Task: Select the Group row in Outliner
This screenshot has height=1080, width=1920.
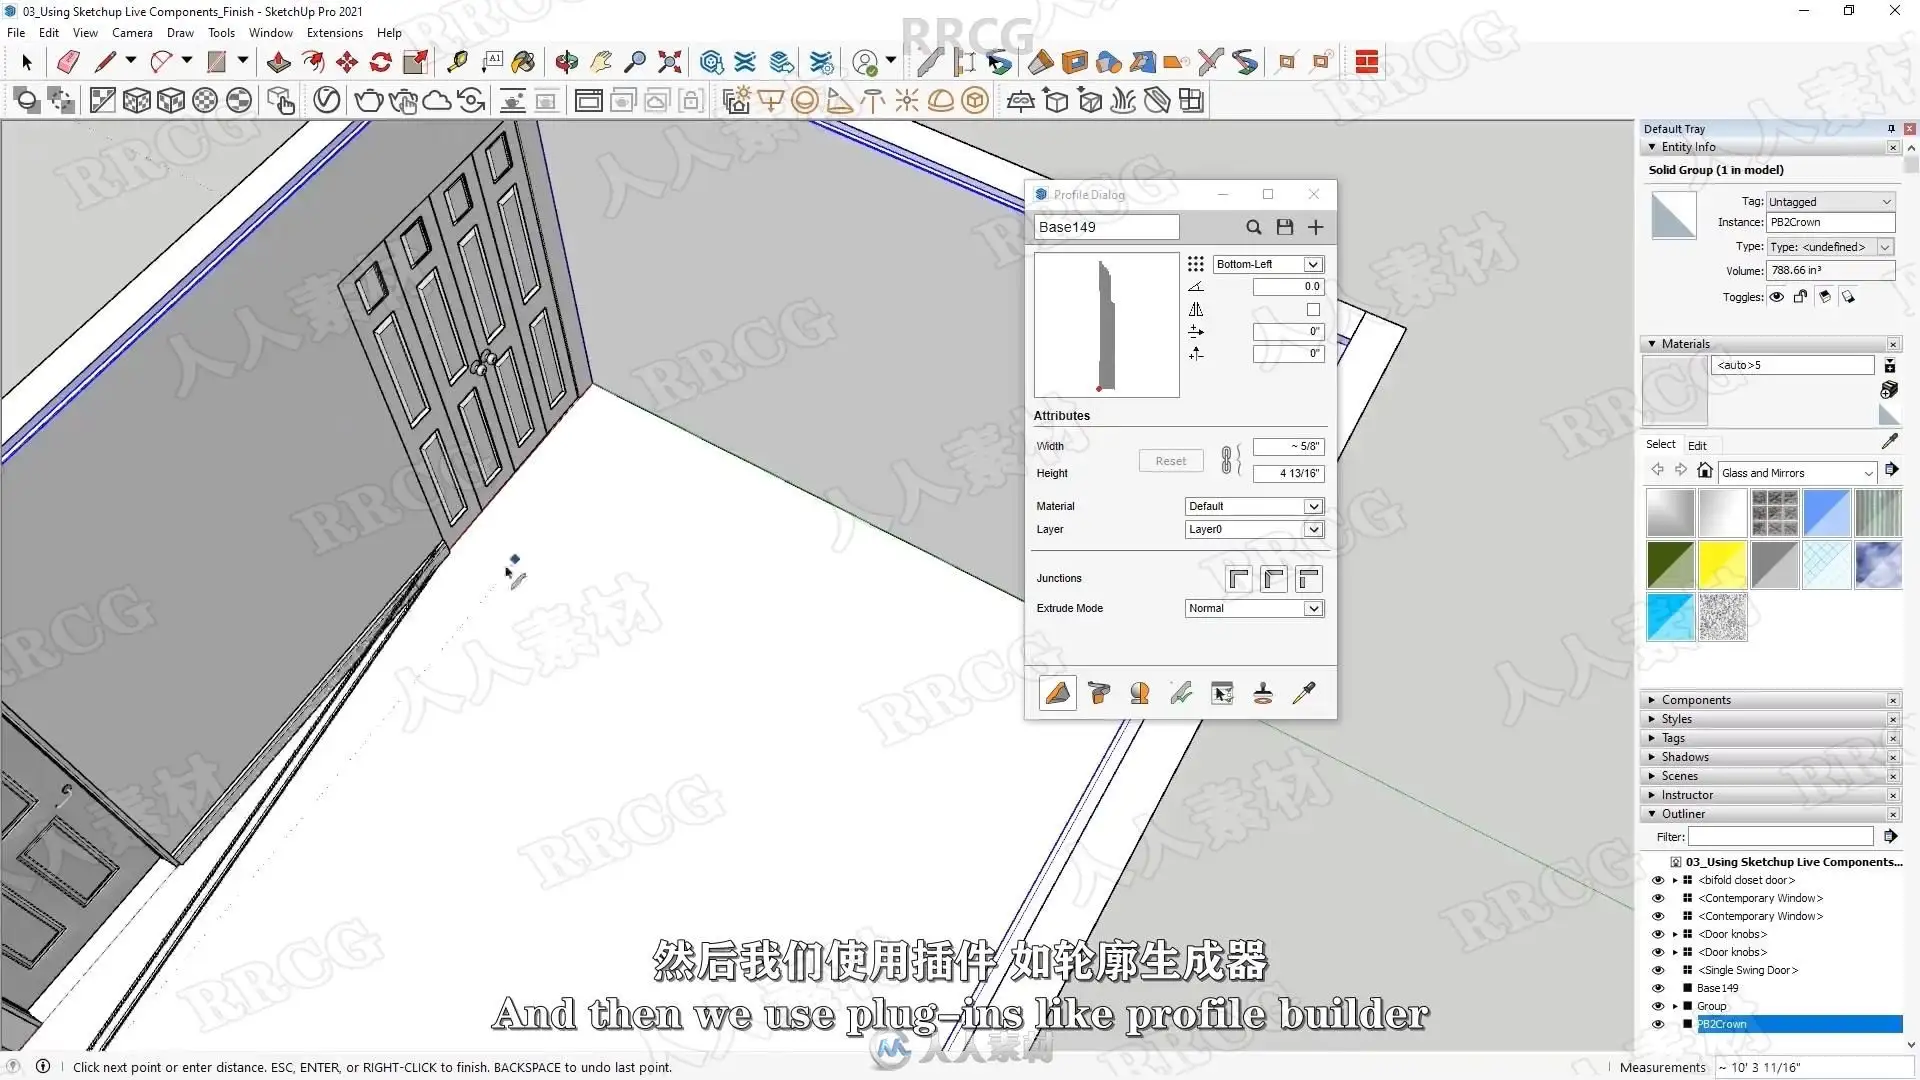Action: pos(1711,1007)
